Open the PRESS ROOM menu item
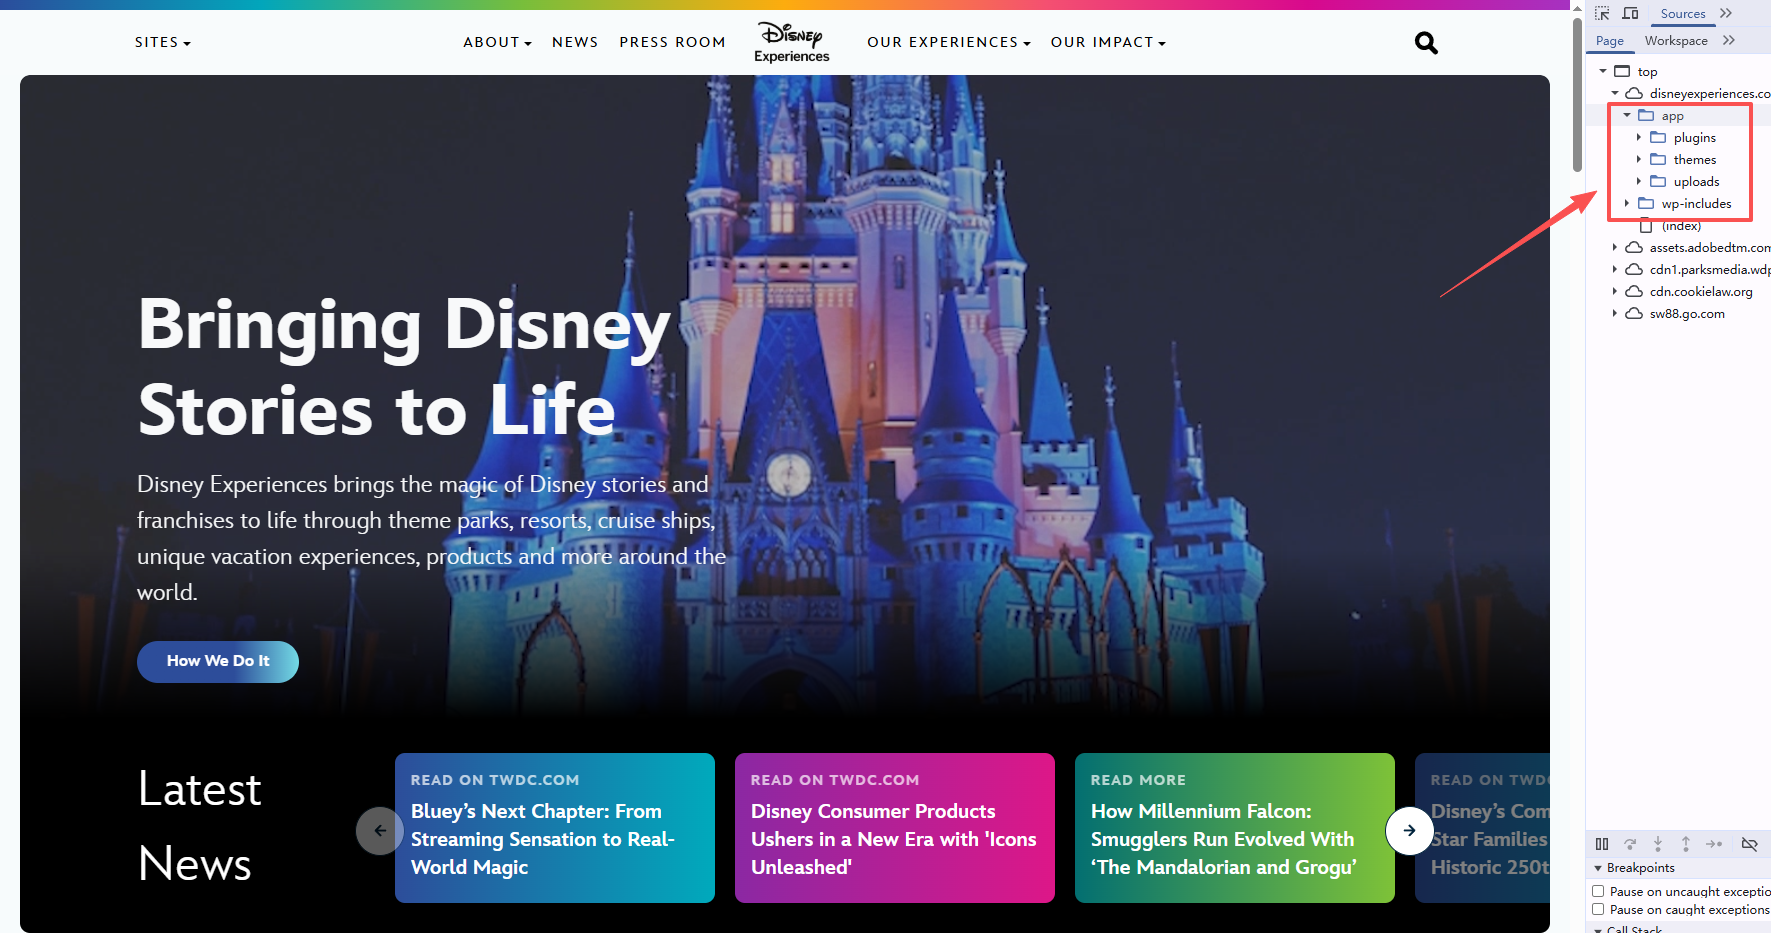 tap(672, 42)
